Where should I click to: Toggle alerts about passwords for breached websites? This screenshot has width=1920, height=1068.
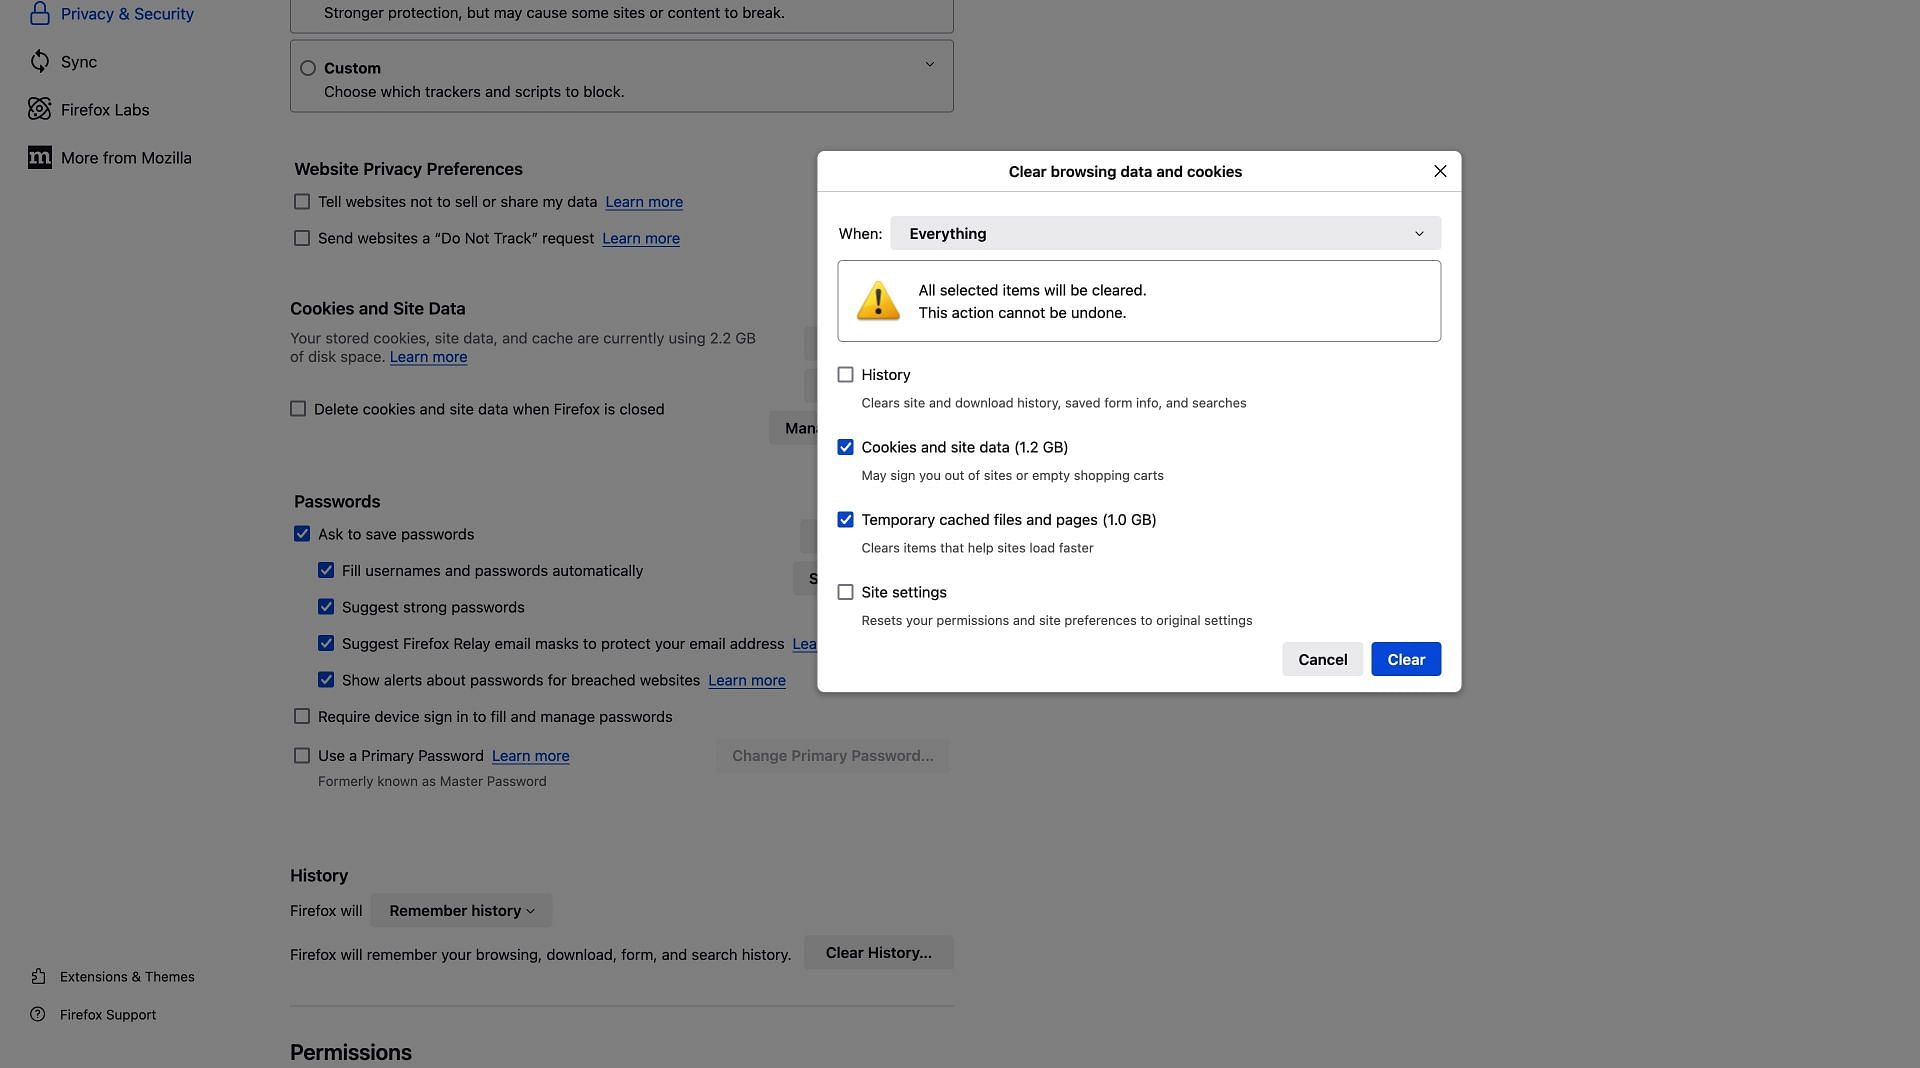326,680
